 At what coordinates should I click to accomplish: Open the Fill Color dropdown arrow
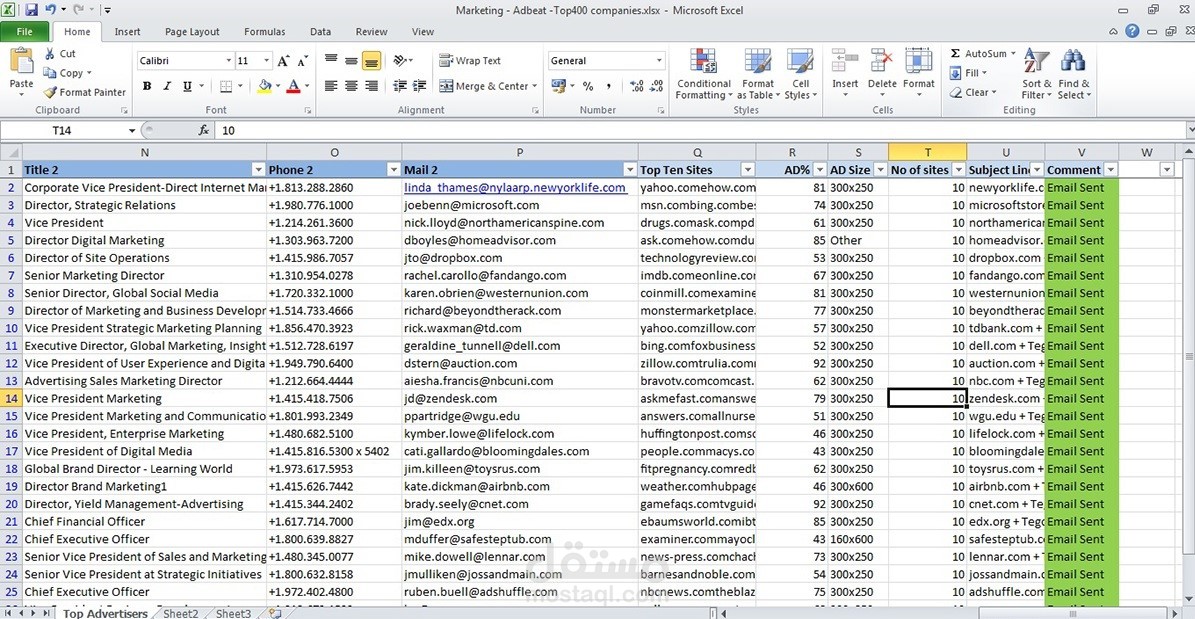(277, 86)
